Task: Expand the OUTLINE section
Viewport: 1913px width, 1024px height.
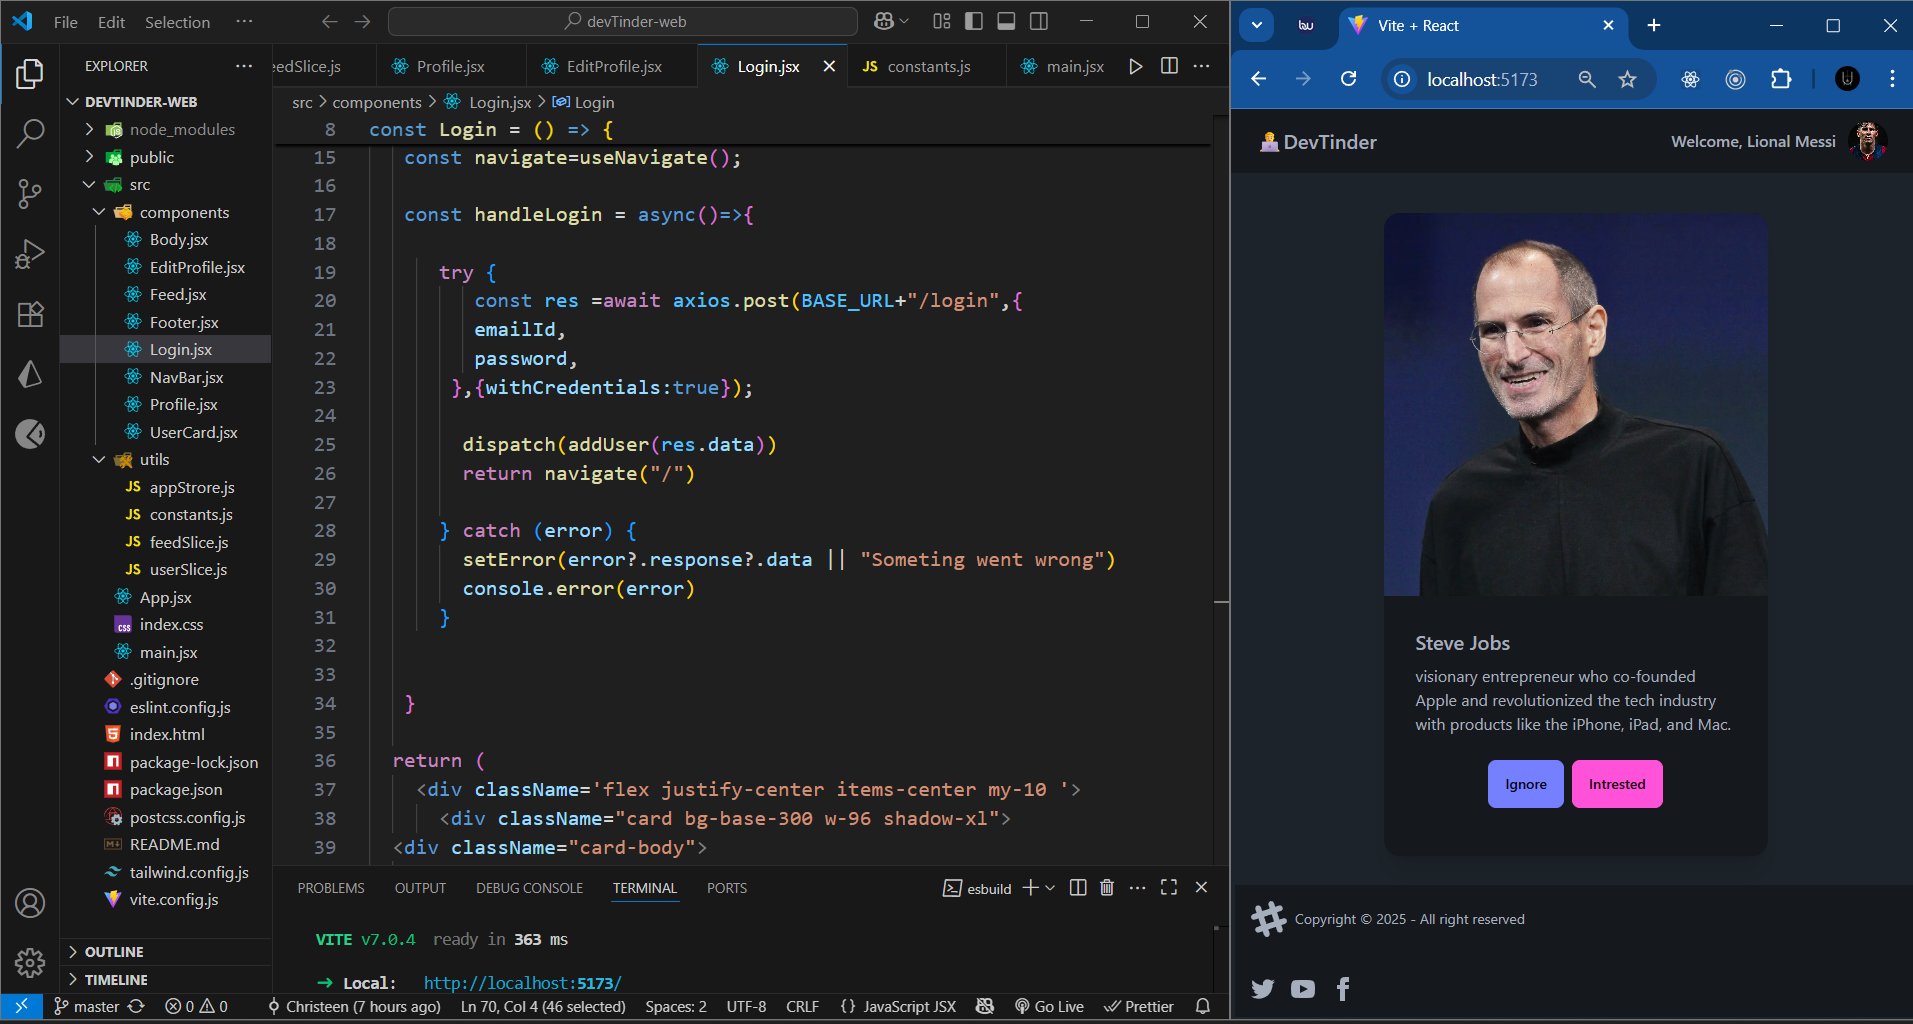Action: [x=166, y=951]
